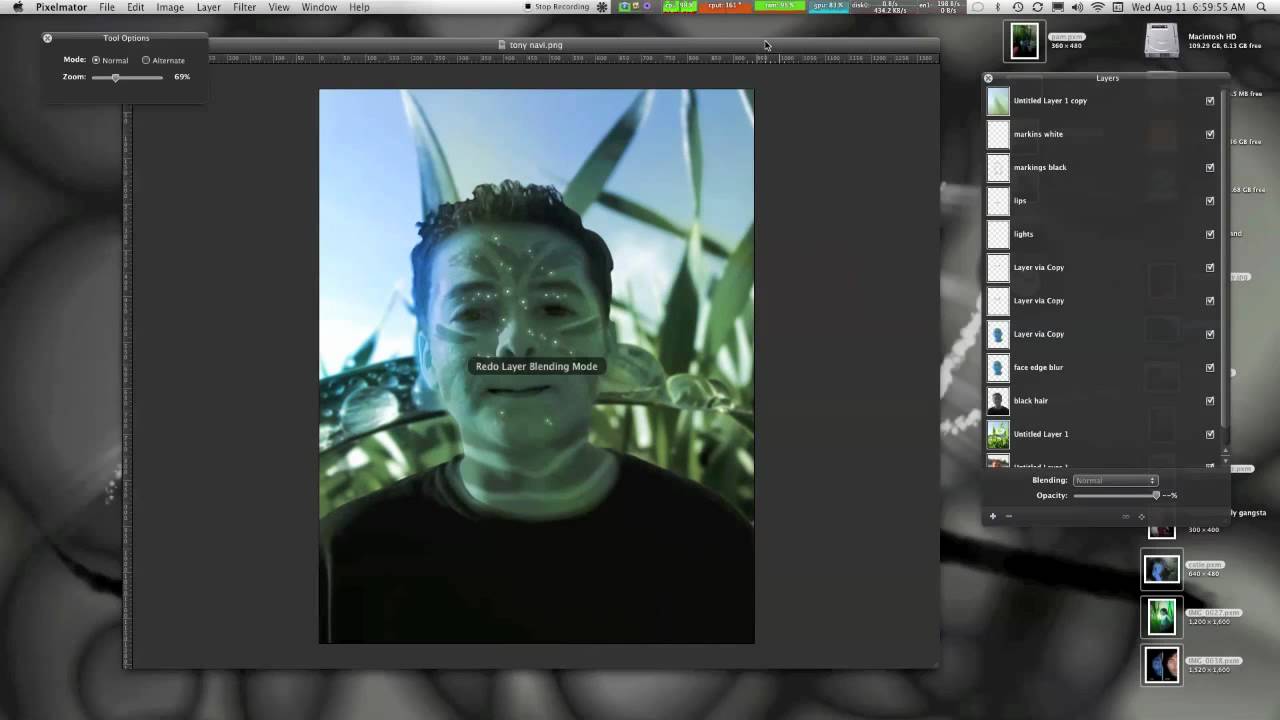Toggle visibility of black hair layer
Screen dimensions: 1280x720
(1210, 401)
